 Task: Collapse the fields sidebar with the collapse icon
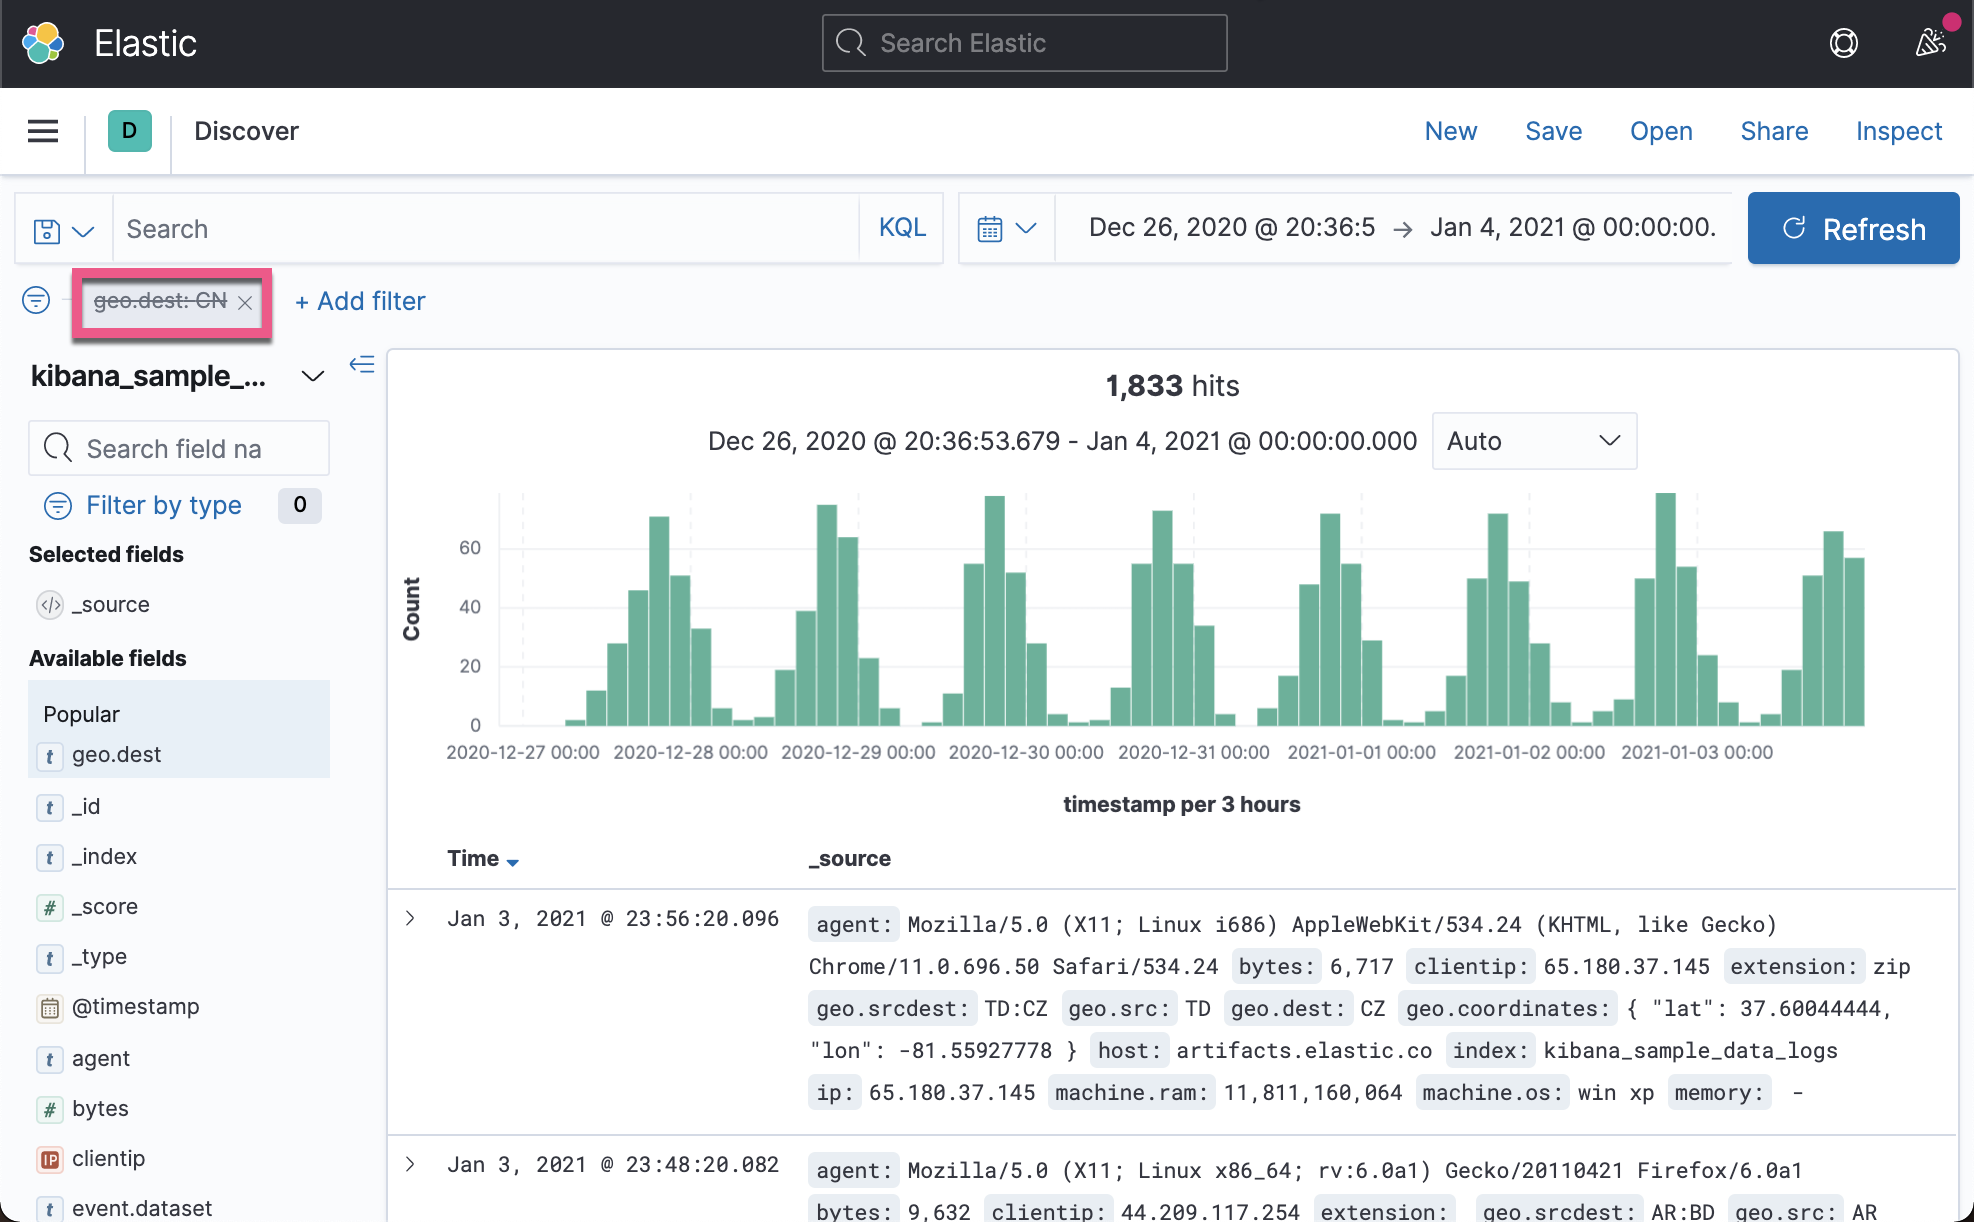362,365
